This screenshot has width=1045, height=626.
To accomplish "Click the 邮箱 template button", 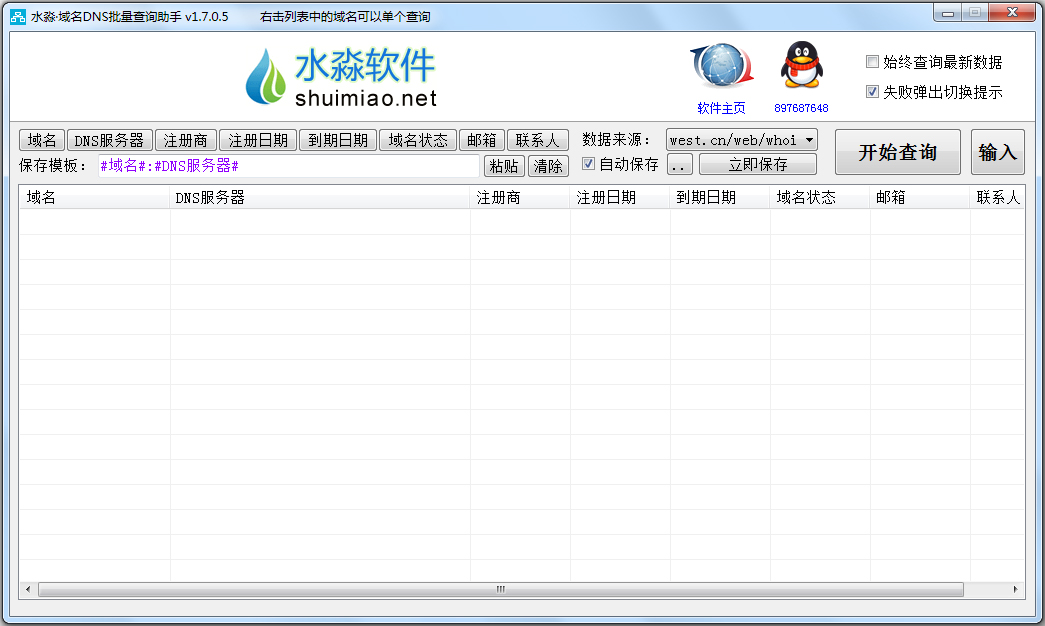I will click(481, 140).
